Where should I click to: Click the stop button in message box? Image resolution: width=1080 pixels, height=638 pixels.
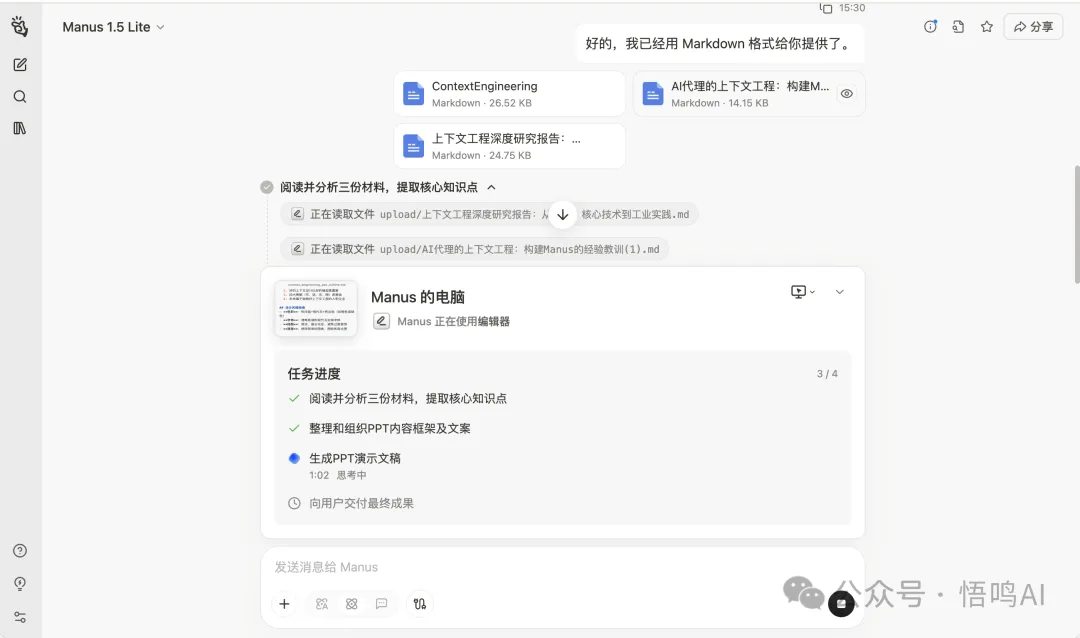tap(841, 603)
